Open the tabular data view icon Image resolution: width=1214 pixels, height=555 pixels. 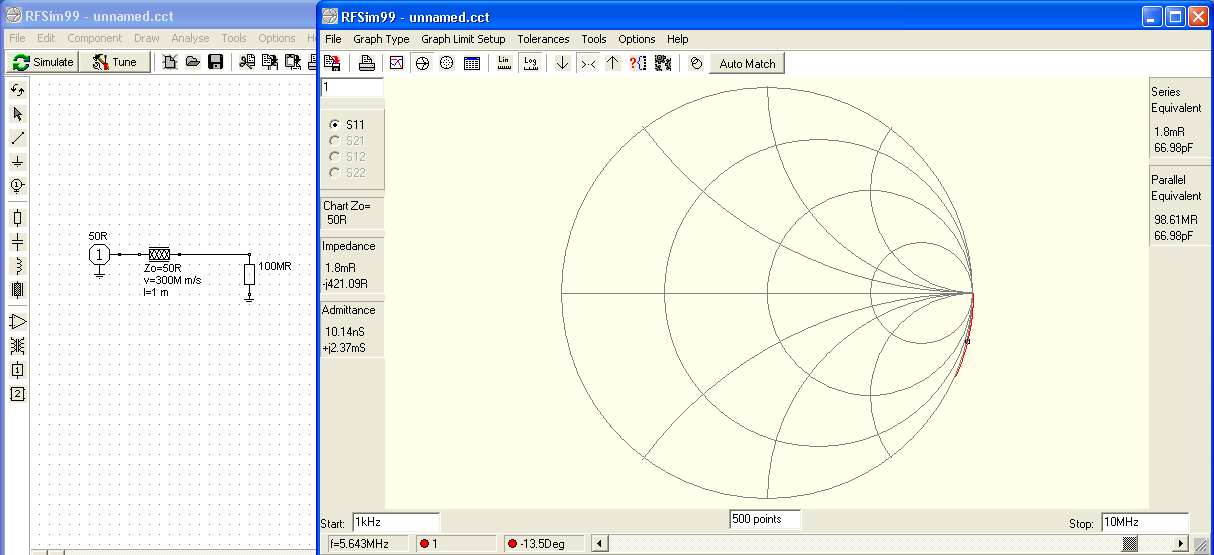[472, 63]
